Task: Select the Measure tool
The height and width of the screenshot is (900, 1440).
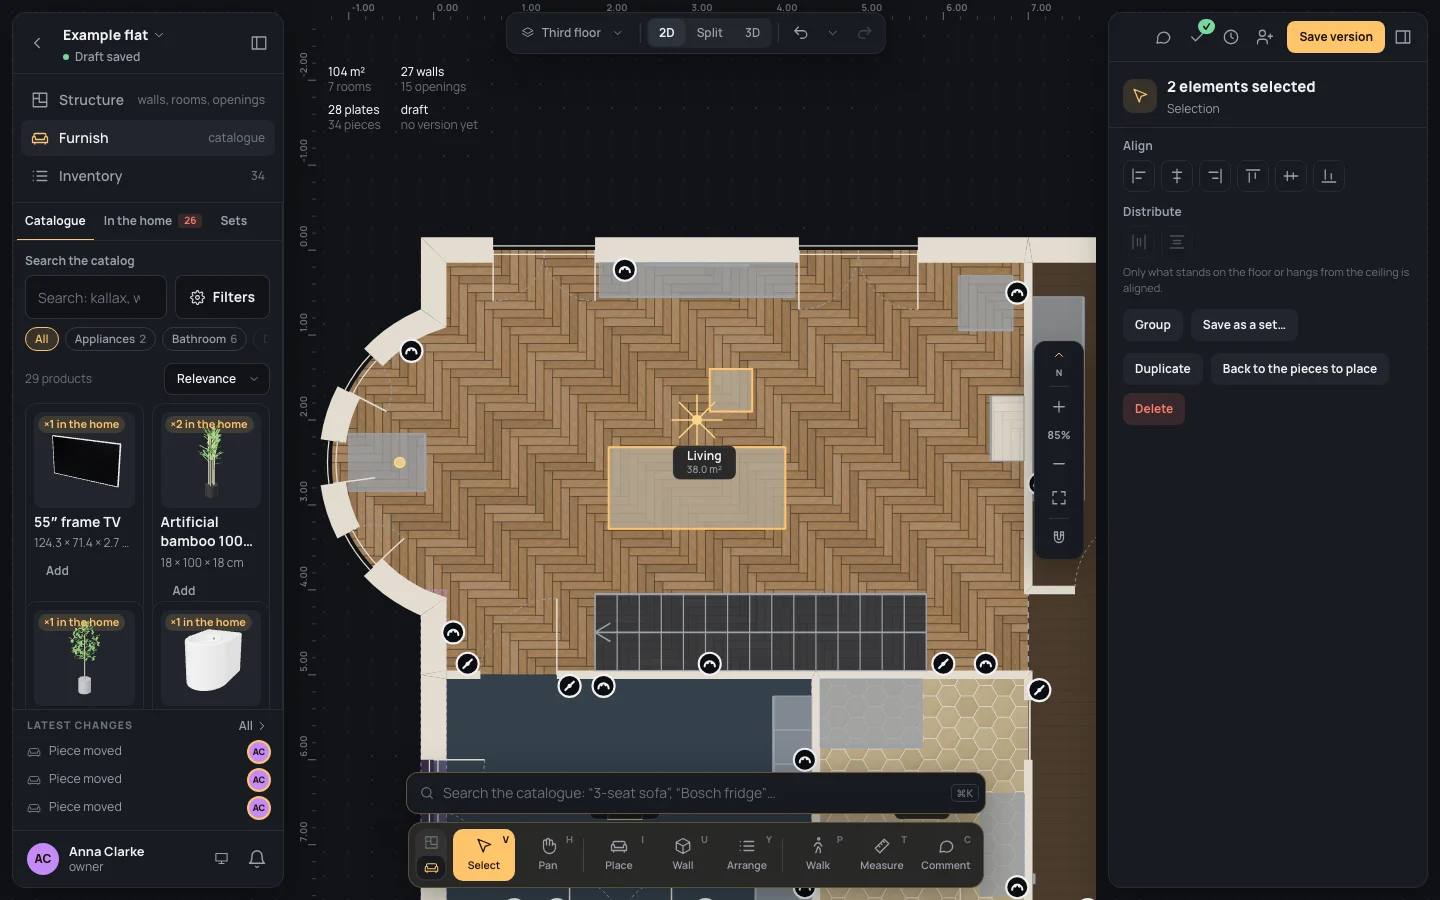Action: coord(881,855)
